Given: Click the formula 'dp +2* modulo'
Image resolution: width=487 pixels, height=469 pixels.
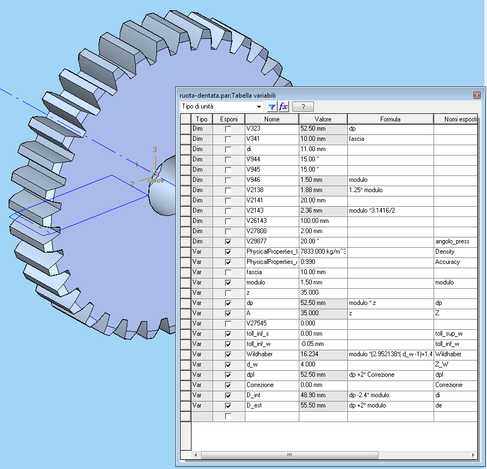Looking at the screenshot, I should point(390,406).
